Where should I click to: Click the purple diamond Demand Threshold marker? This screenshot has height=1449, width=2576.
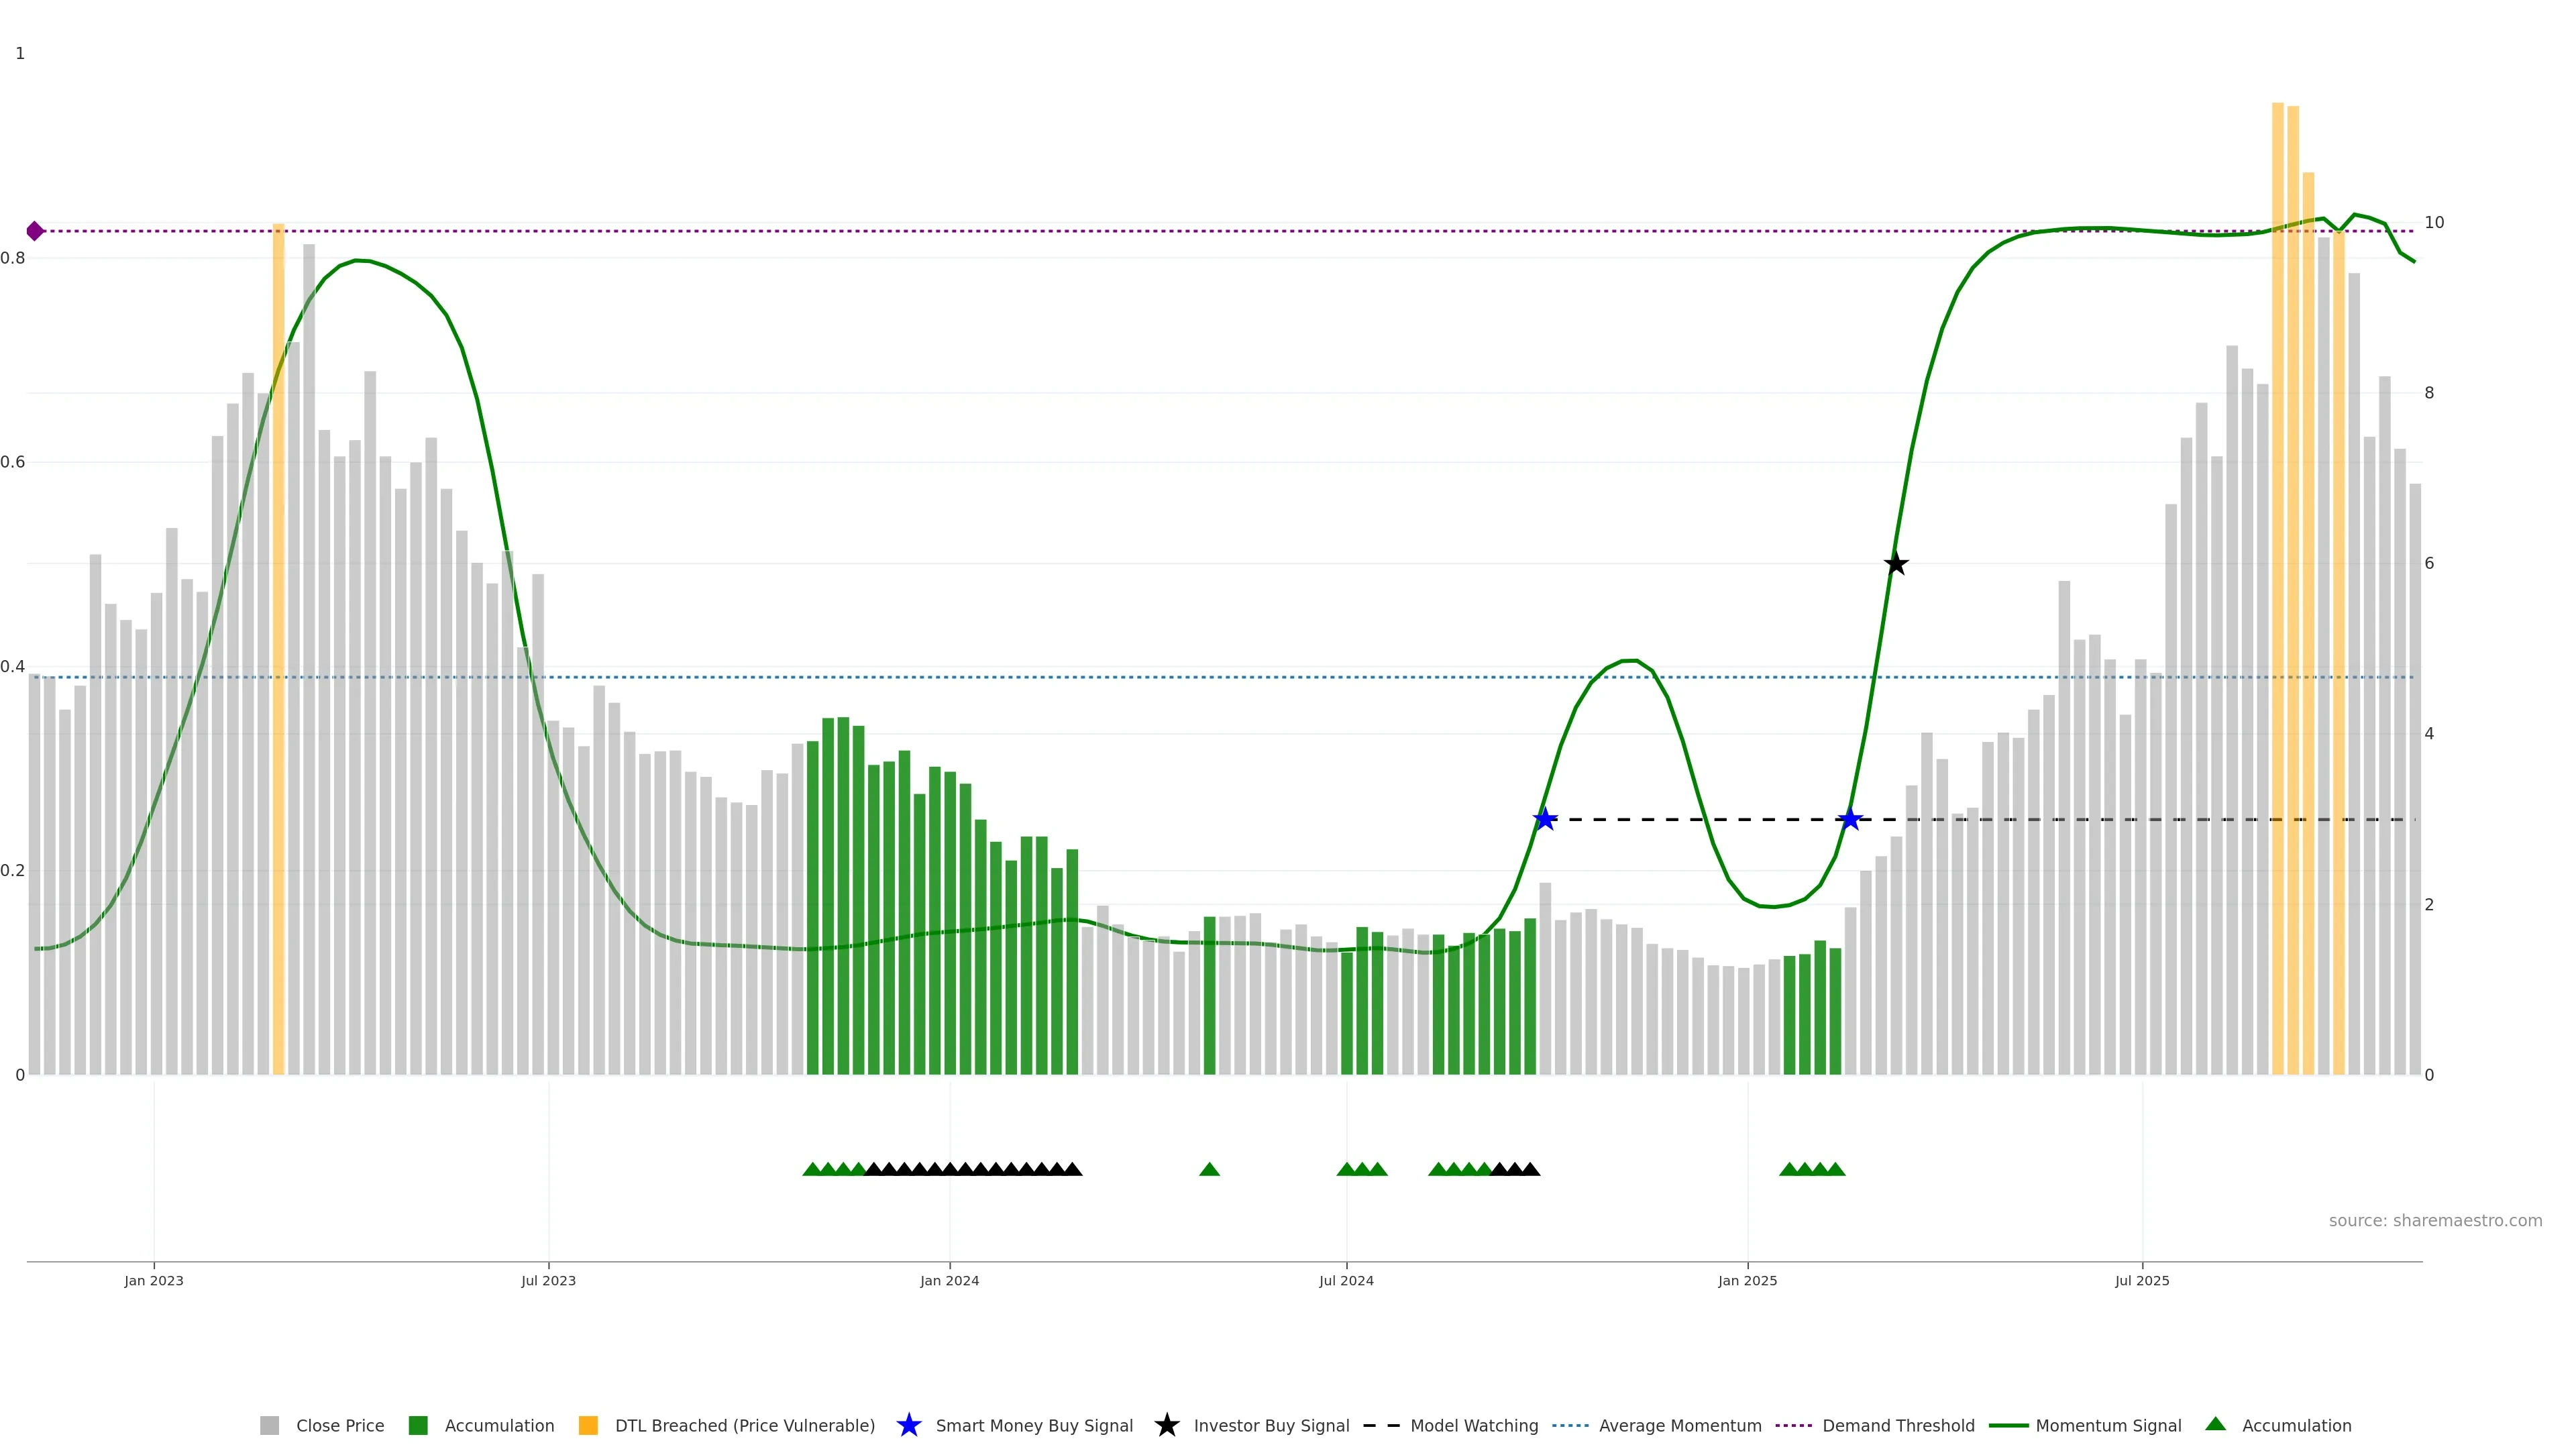point(35,231)
